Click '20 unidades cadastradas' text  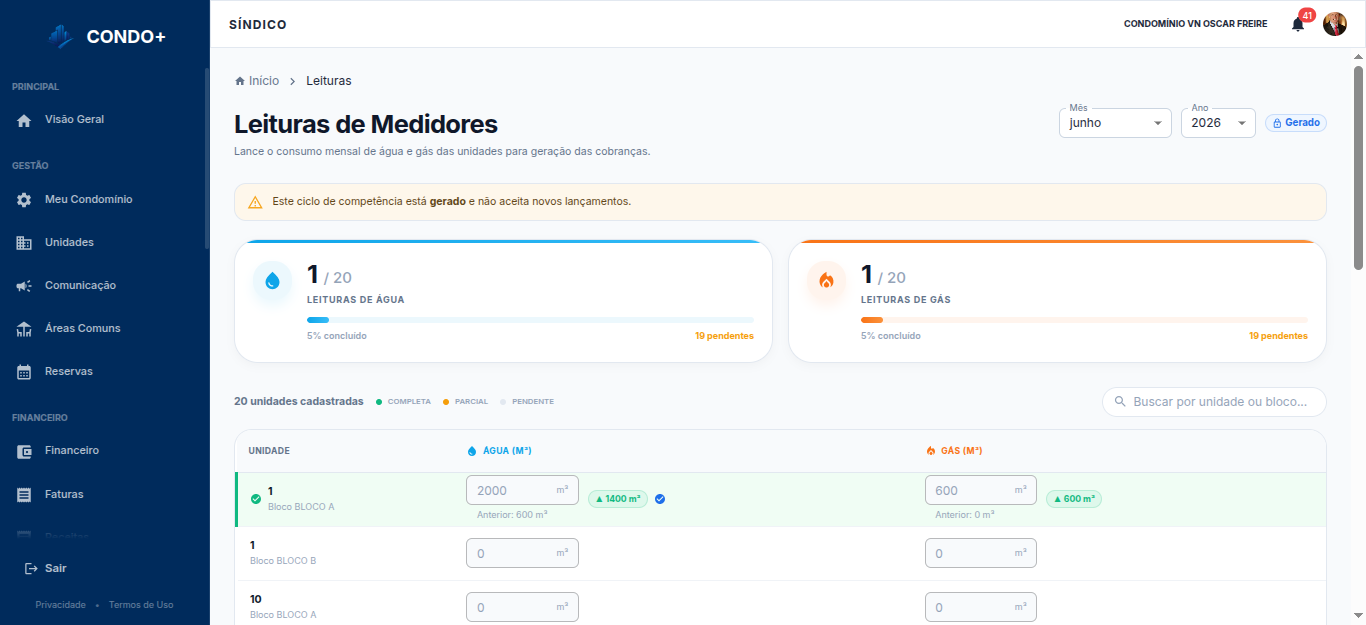[x=299, y=402]
